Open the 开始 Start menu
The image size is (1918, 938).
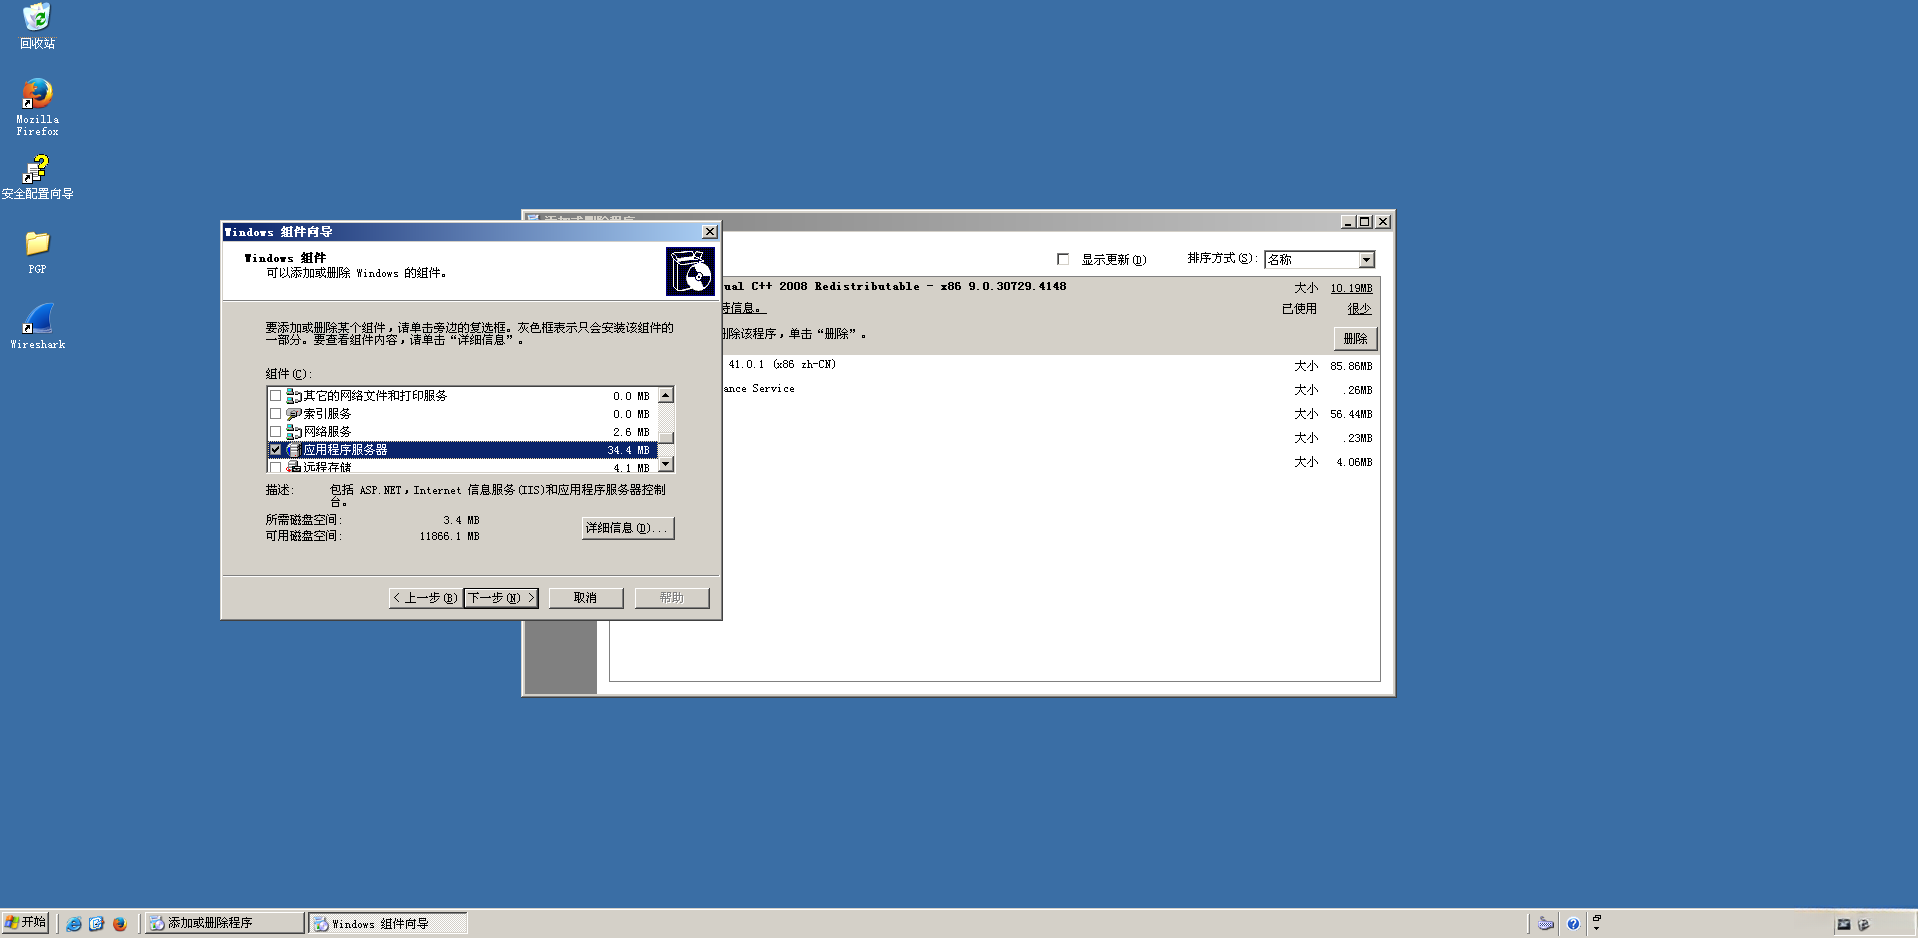coord(26,922)
